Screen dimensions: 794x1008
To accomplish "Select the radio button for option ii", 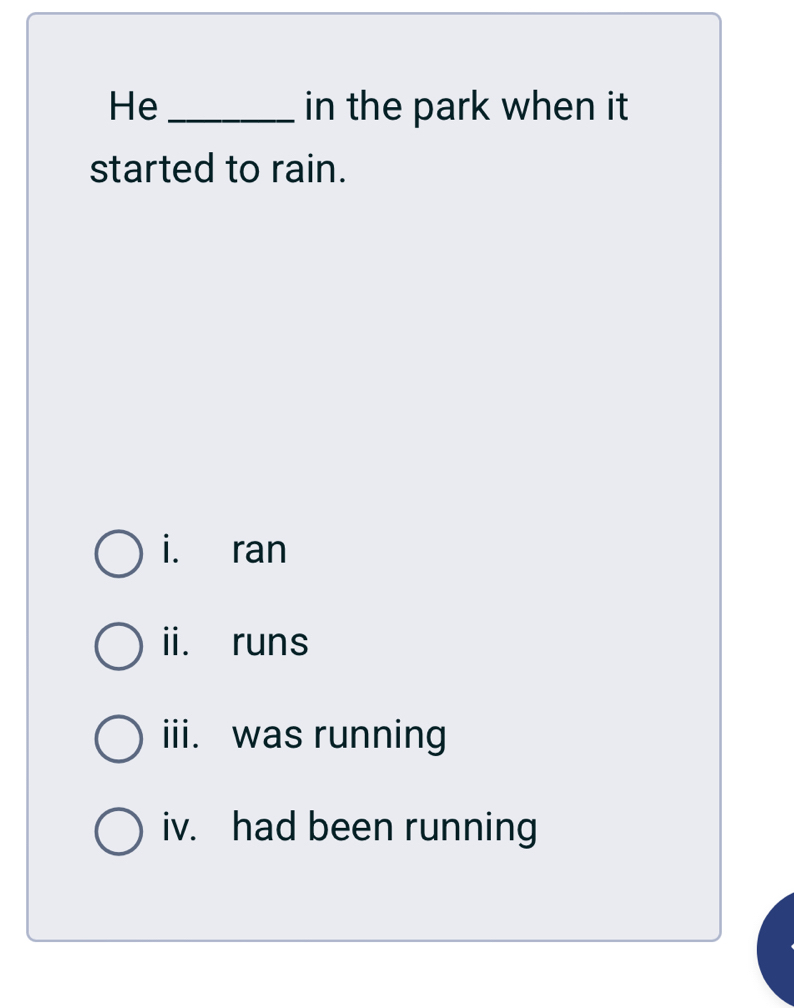I will pos(116,646).
